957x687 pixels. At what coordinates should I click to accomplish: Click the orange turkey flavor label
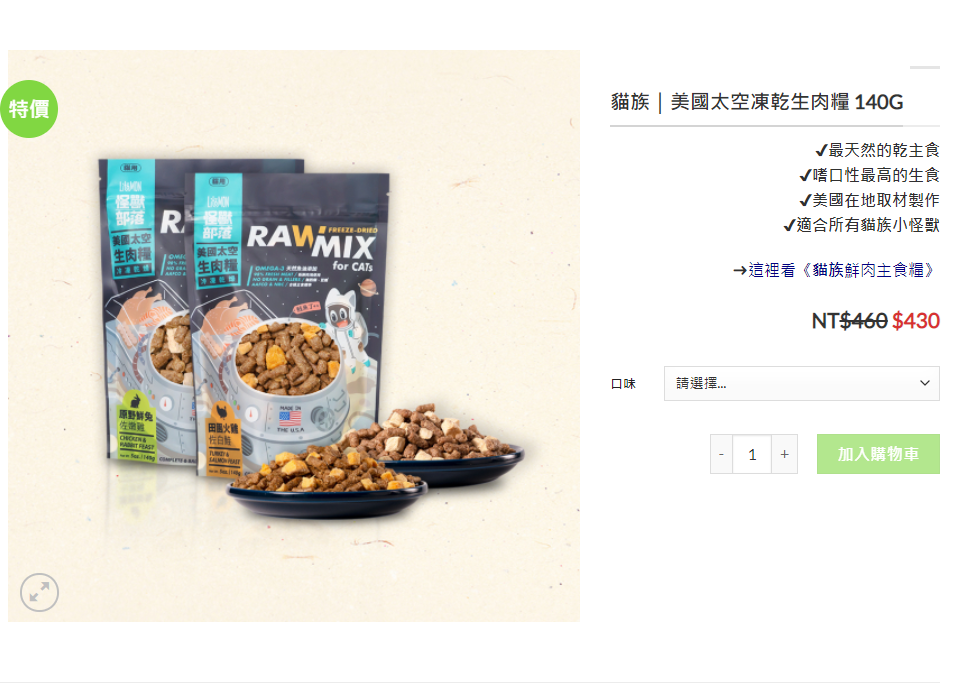point(224,439)
